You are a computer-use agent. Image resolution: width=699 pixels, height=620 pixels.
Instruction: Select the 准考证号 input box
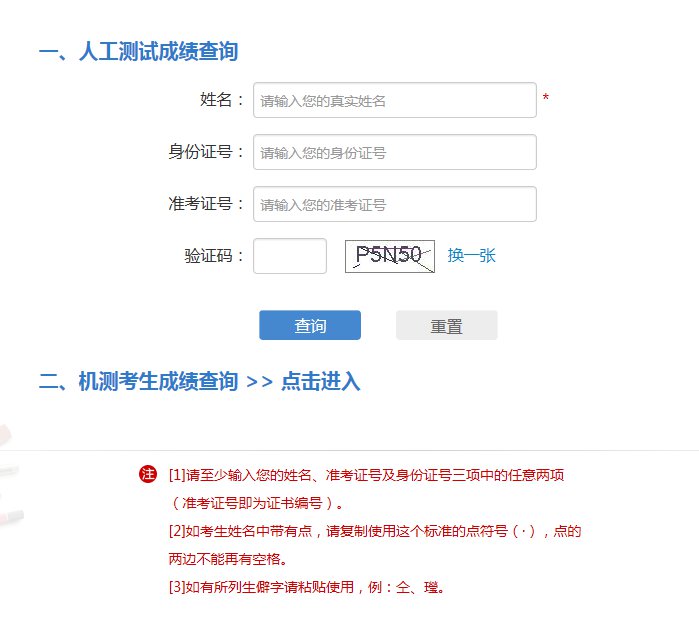[x=394, y=204]
